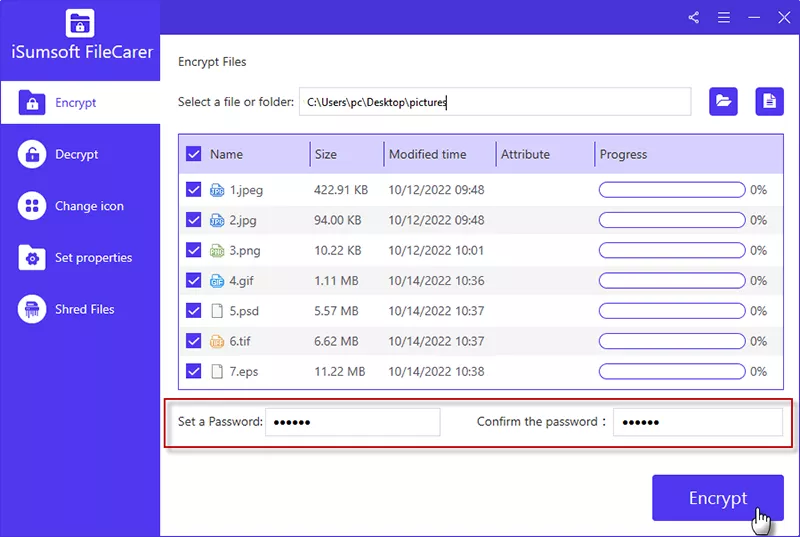Focus the Set a Password field

(x=352, y=422)
